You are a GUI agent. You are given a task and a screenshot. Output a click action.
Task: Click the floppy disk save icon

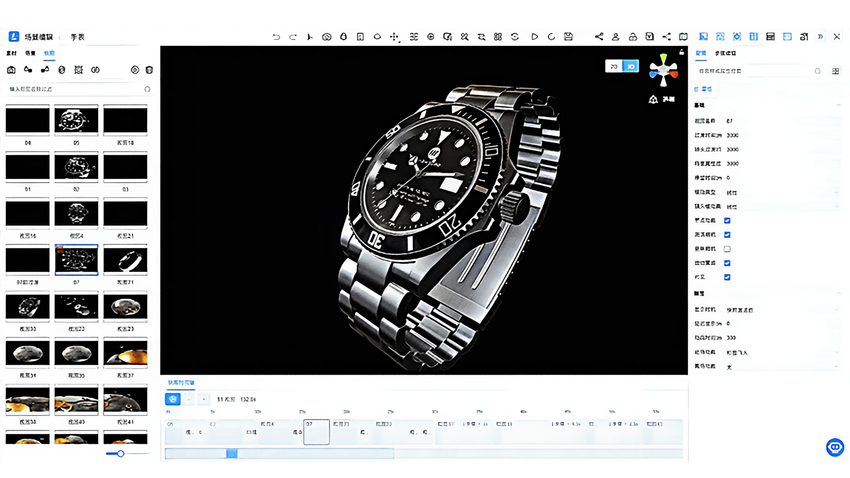tap(568, 37)
